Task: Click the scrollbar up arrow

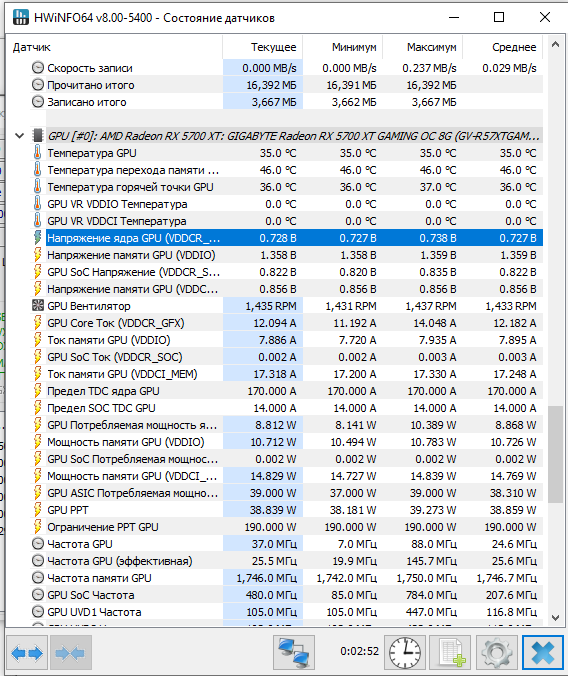Action: click(x=555, y=44)
